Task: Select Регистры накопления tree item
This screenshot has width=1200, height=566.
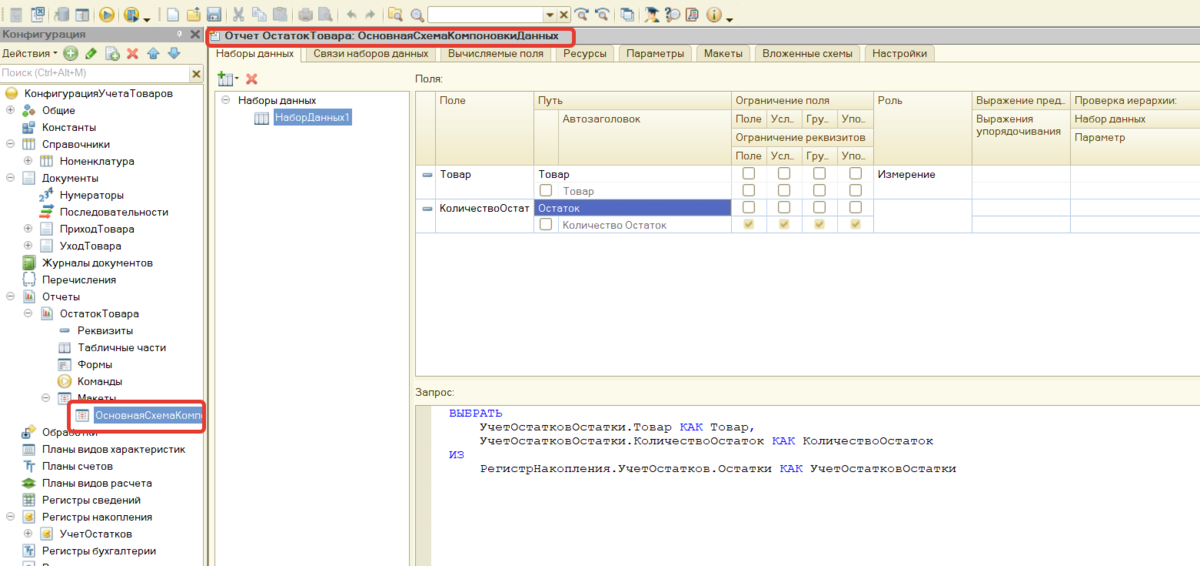Action: coord(97,517)
